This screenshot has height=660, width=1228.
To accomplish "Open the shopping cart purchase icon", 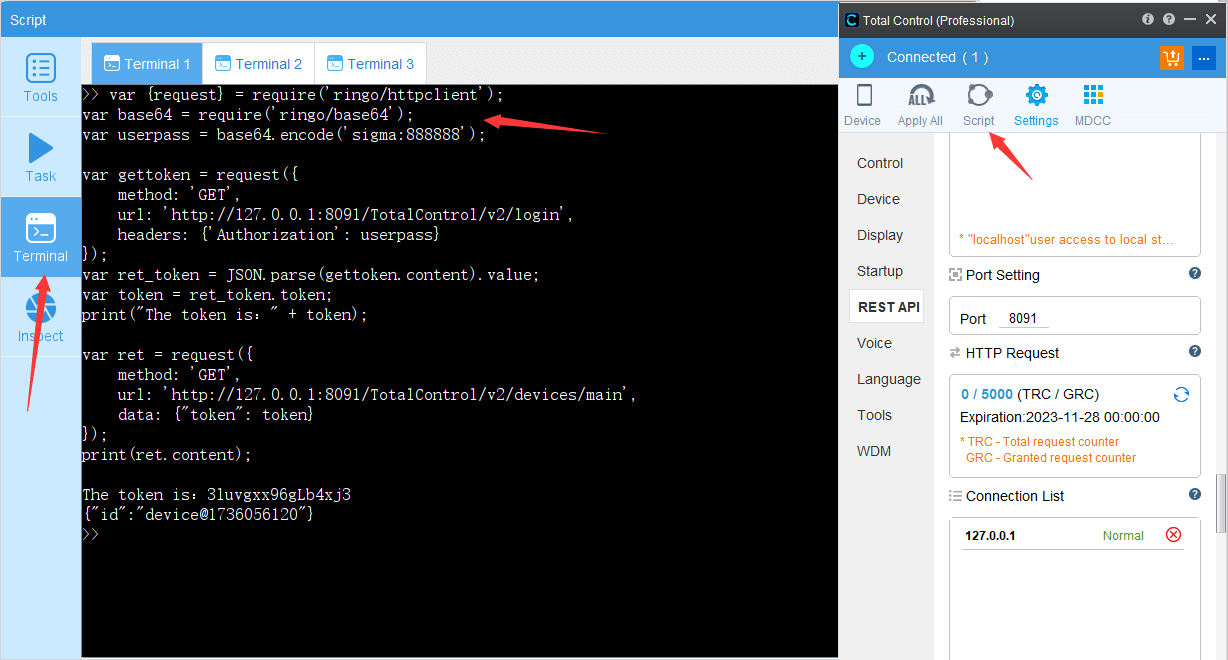I will [x=1172, y=58].
